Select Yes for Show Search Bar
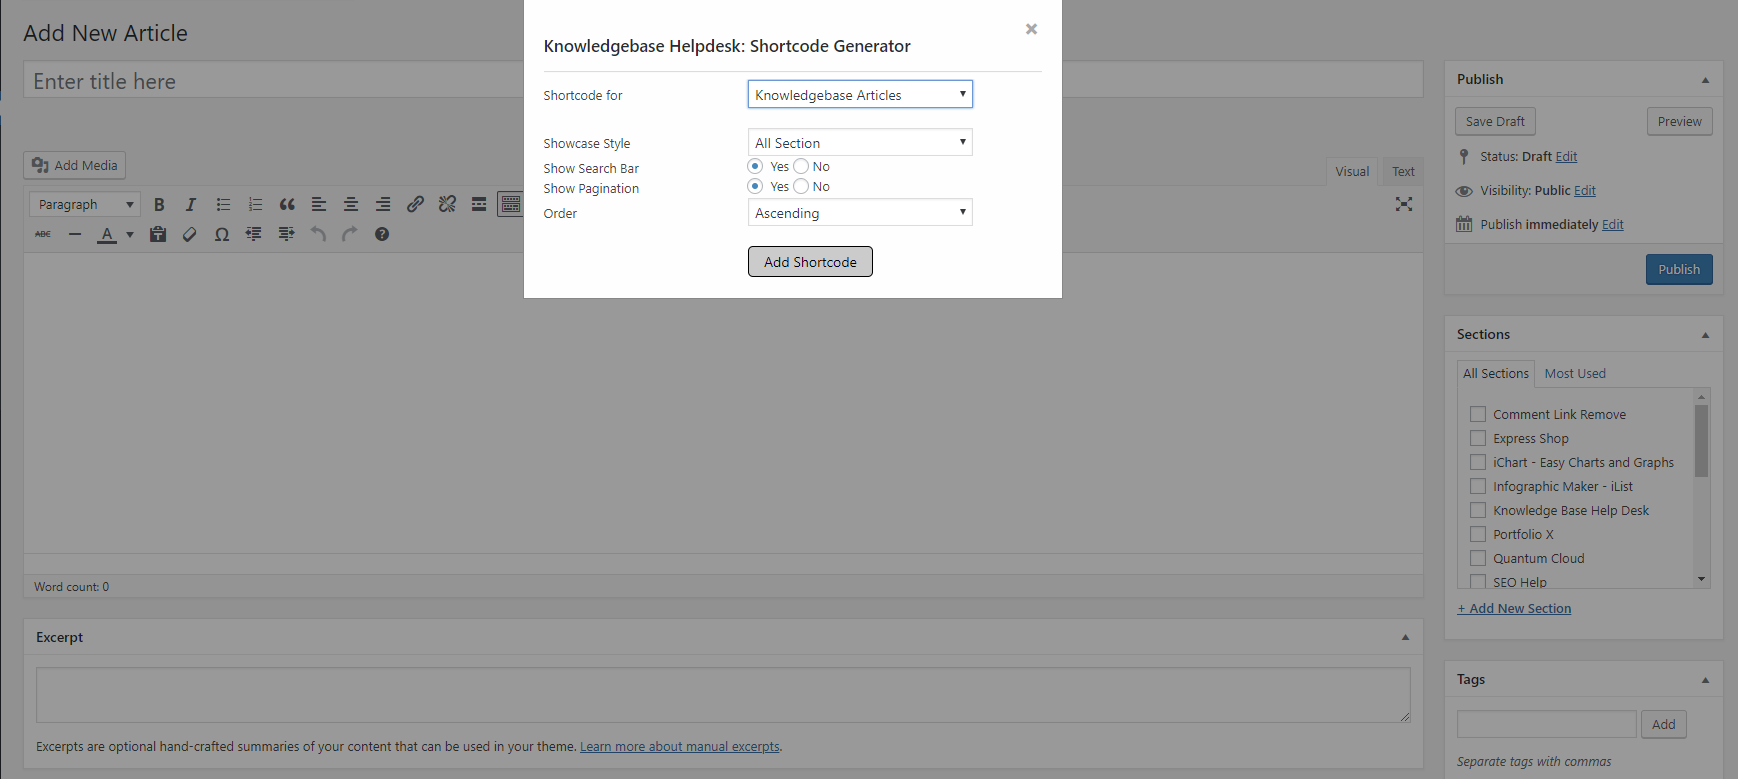The width and height of the screenshot is (1738, 779). (x=755, y=166)
